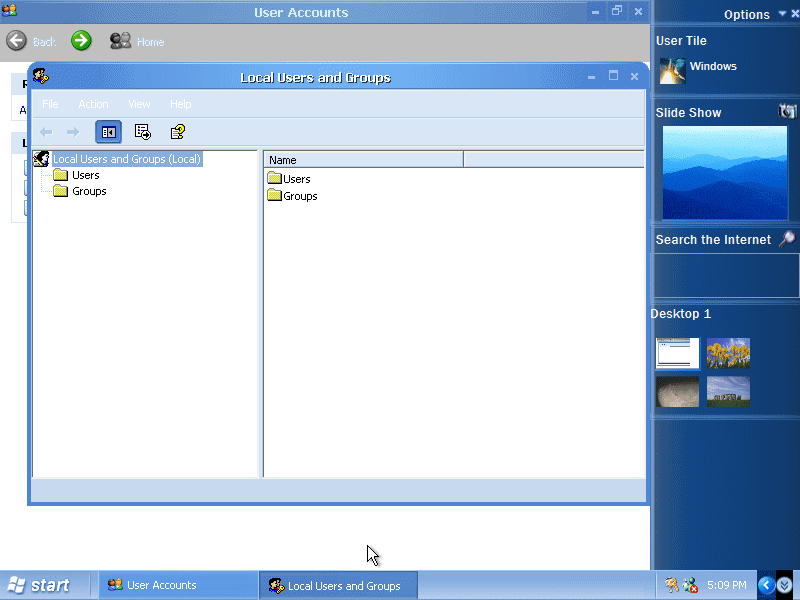Select Groups folder in the console tree
The height and width of the screenshot is (600, 800).
89,191
